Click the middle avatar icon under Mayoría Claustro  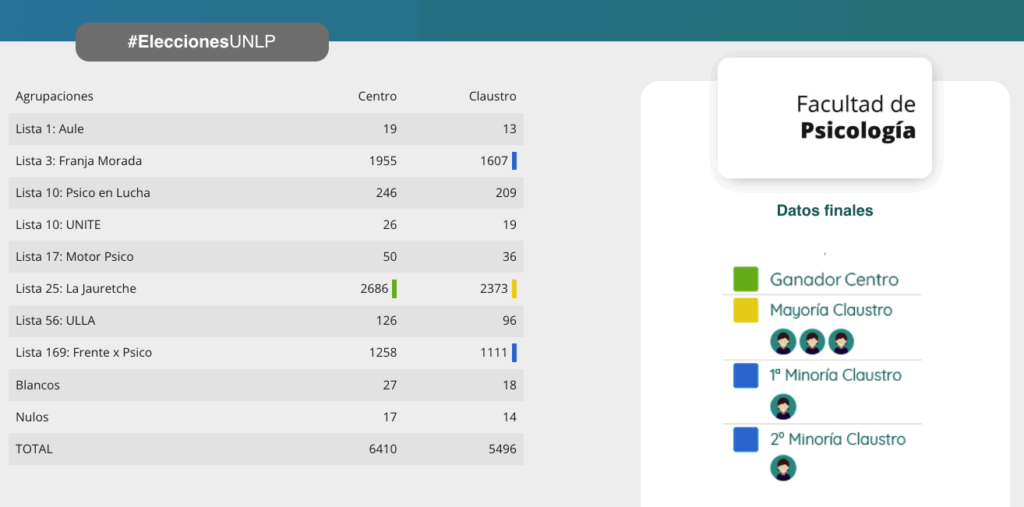click(x=812, y=342)
